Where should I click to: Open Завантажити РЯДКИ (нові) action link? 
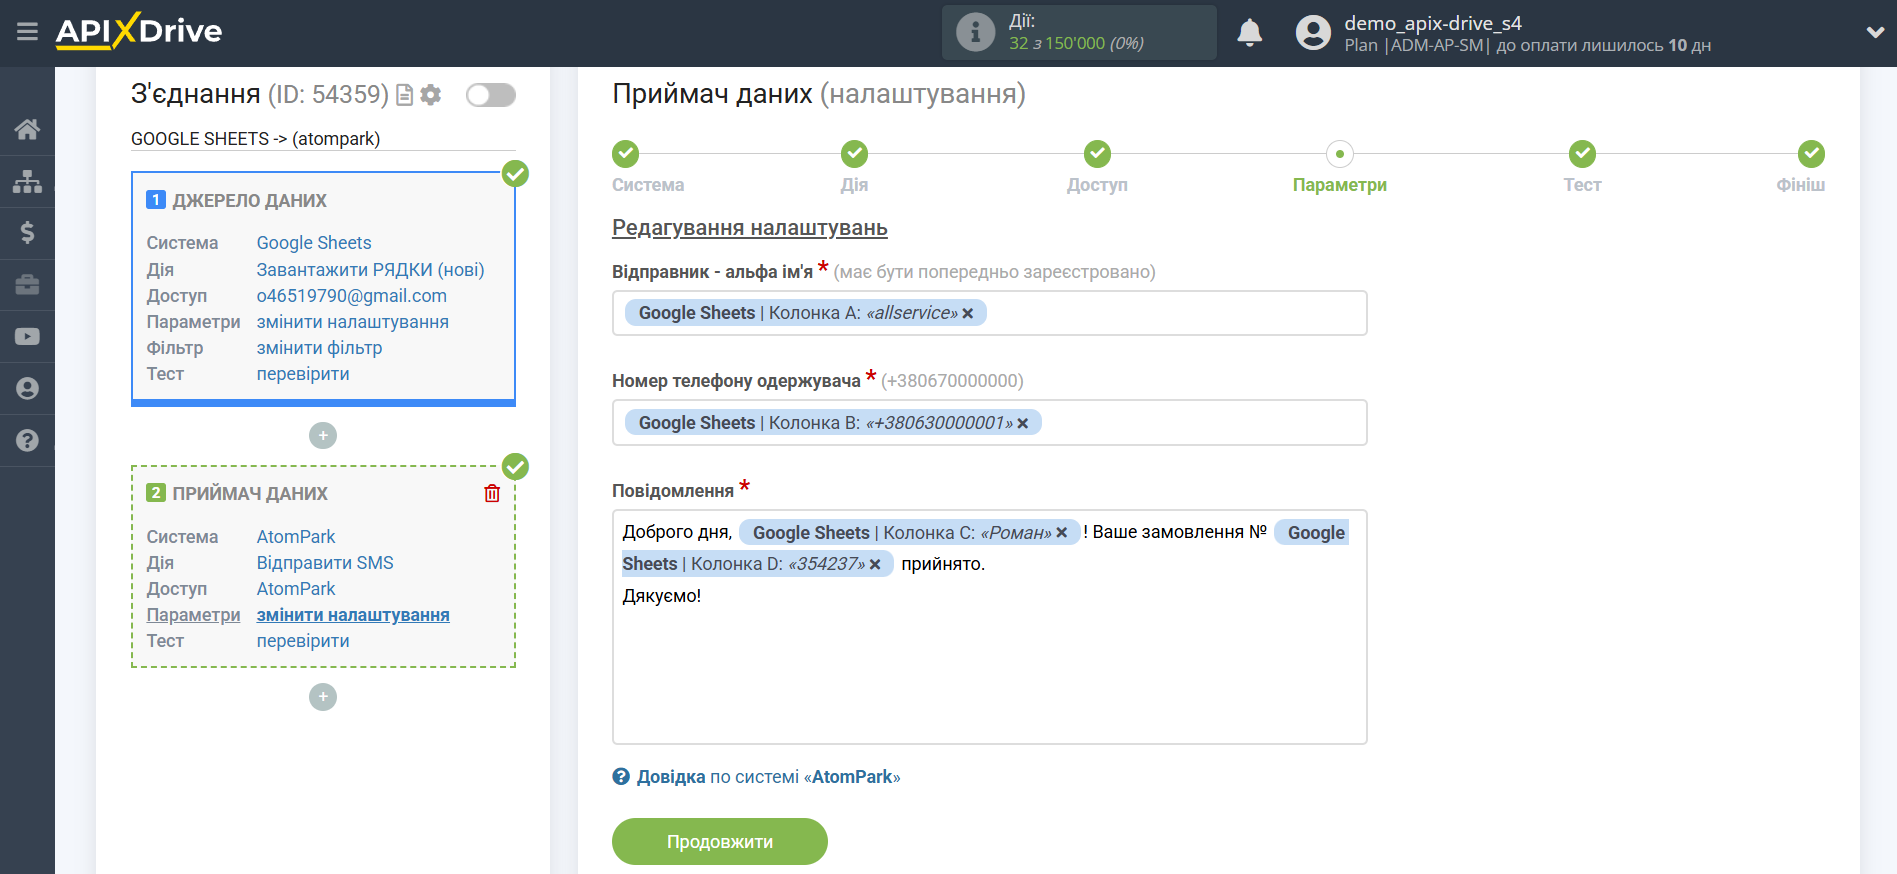tap(371, 270)
